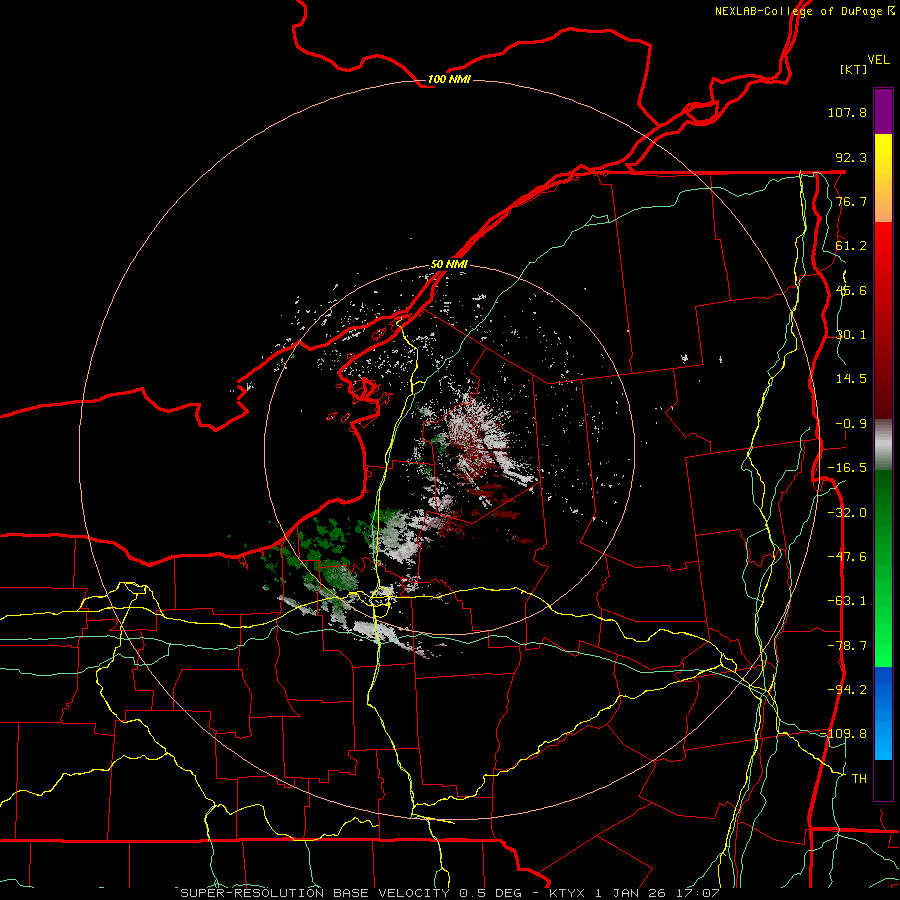Click the TH legend label

pyautogui.click(x=859, y=779)
